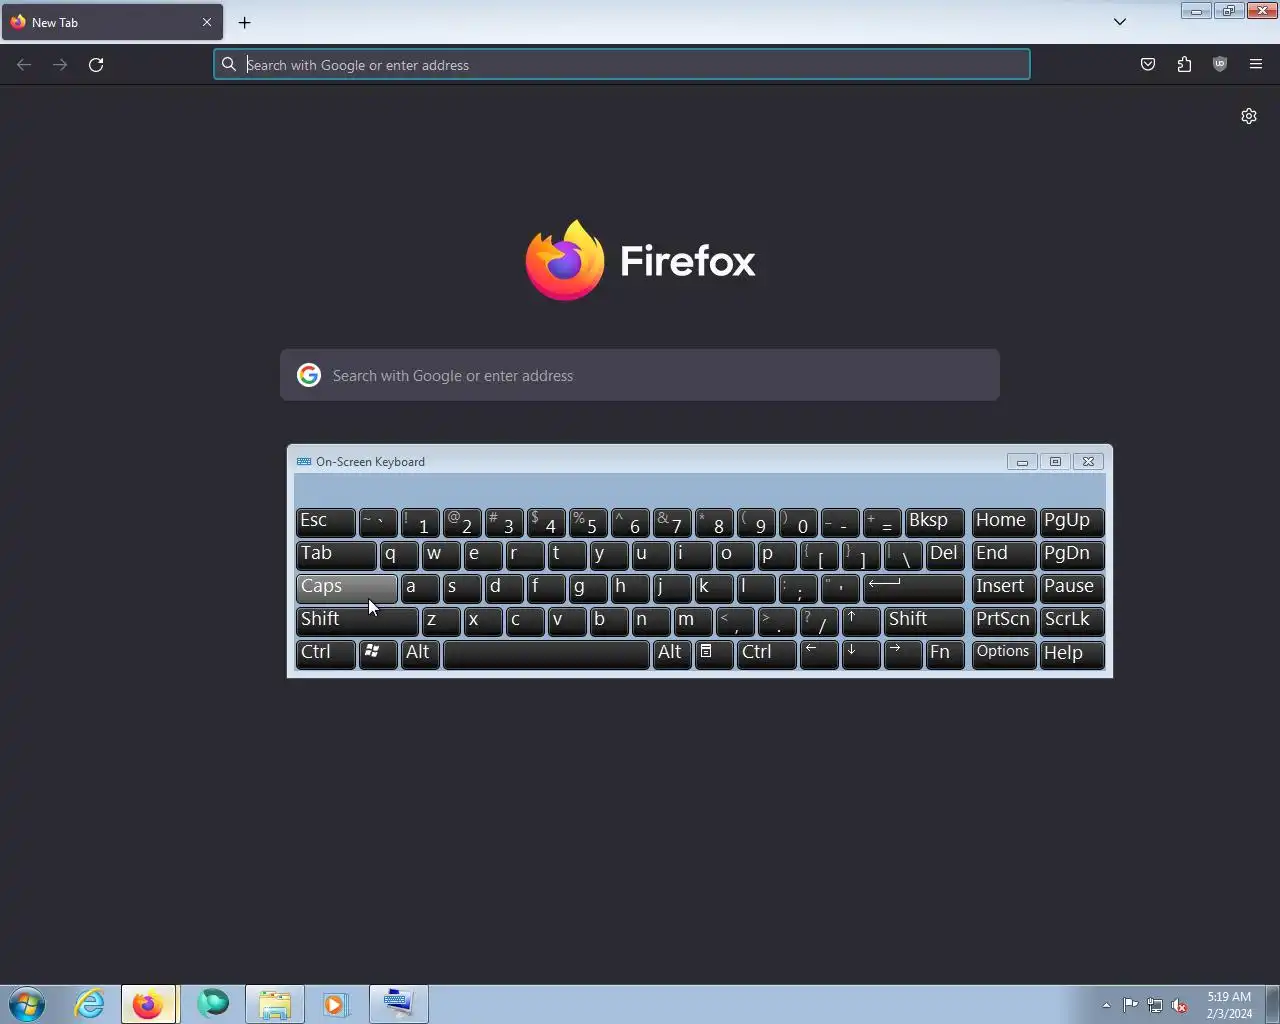Viewport: 1280px width, 1024px height.
Task: Click the letter m key
Action: pos(693,620)
